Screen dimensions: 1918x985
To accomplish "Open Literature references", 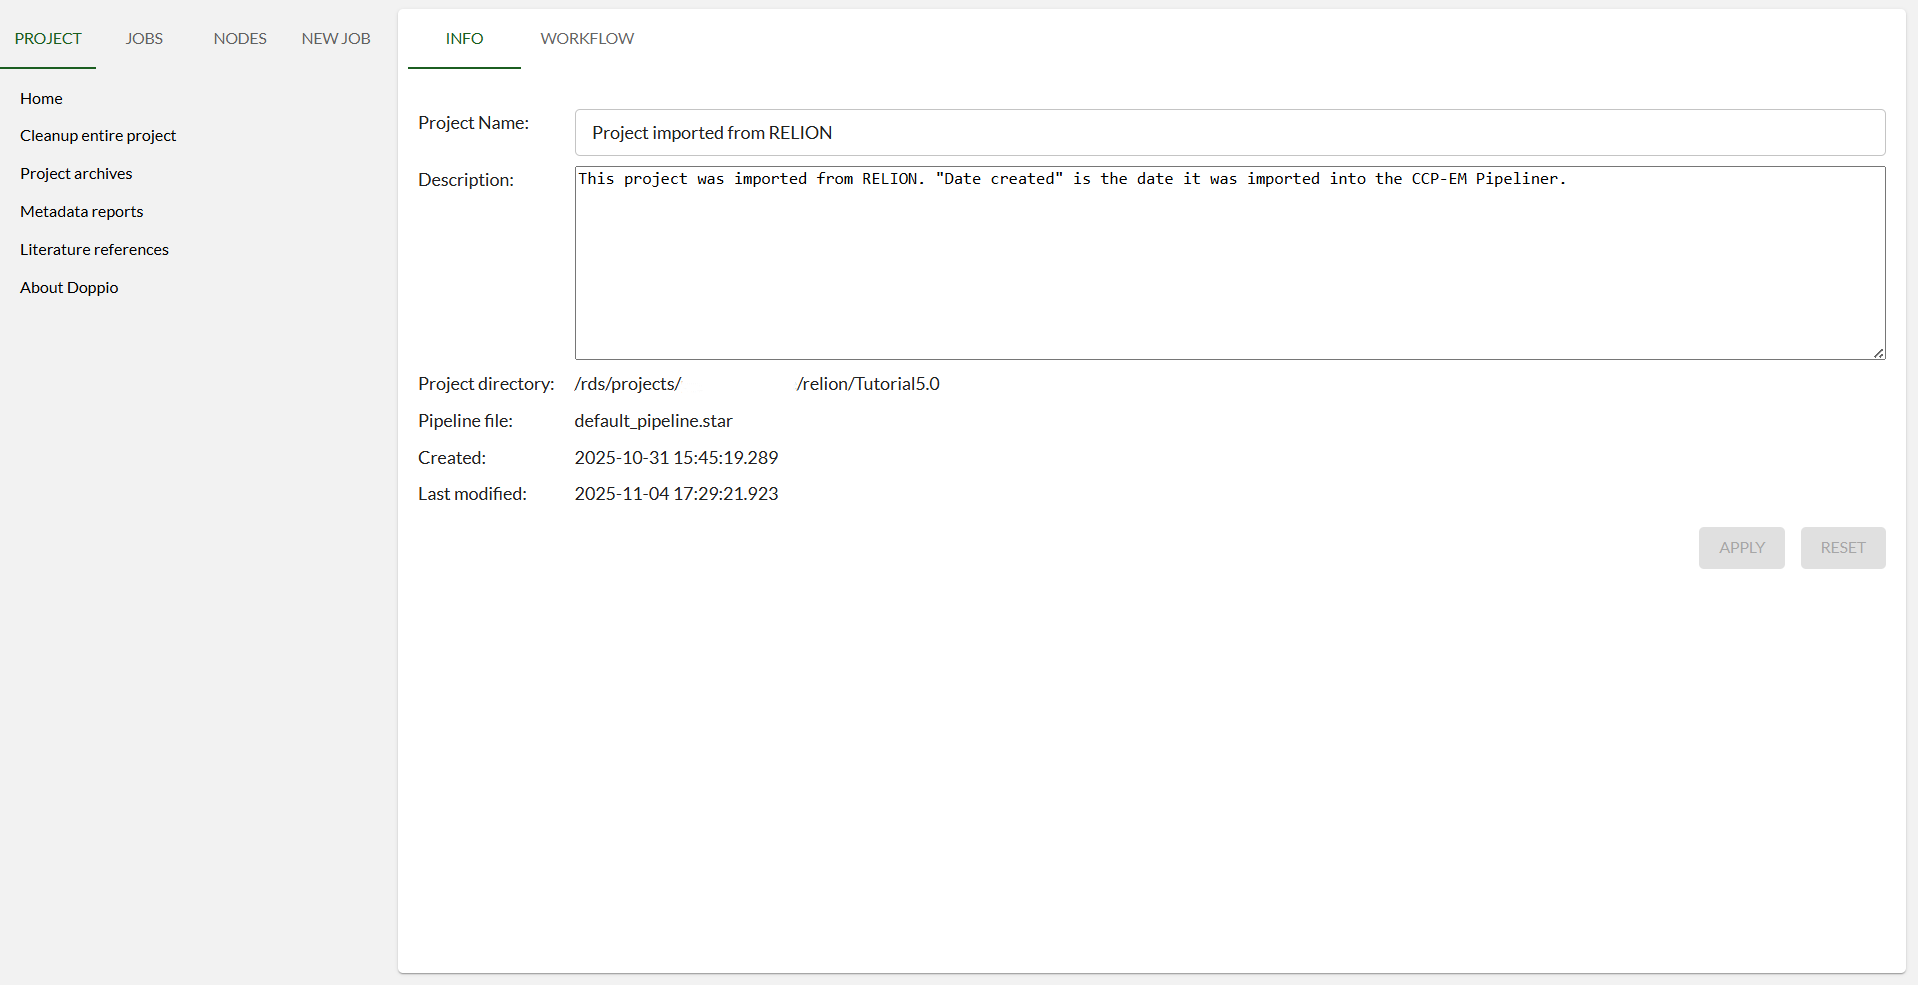I will [94, 249].
